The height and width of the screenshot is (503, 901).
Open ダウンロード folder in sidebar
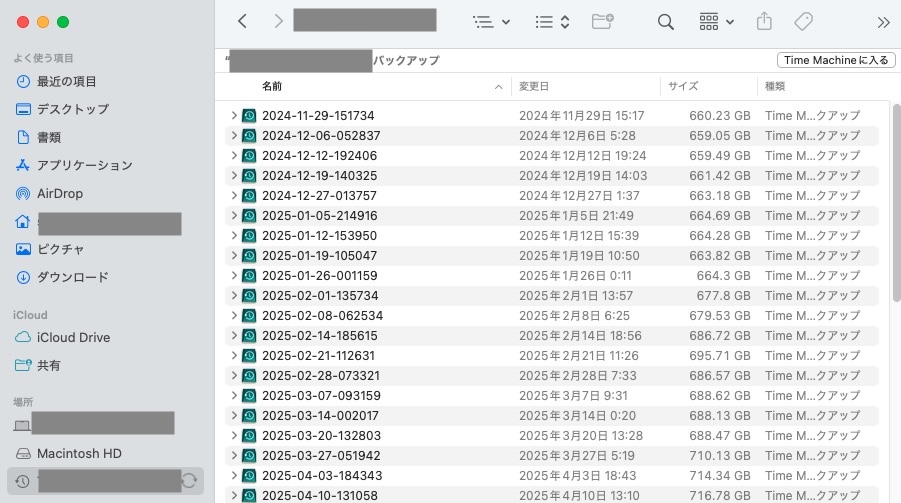(72, 277)
